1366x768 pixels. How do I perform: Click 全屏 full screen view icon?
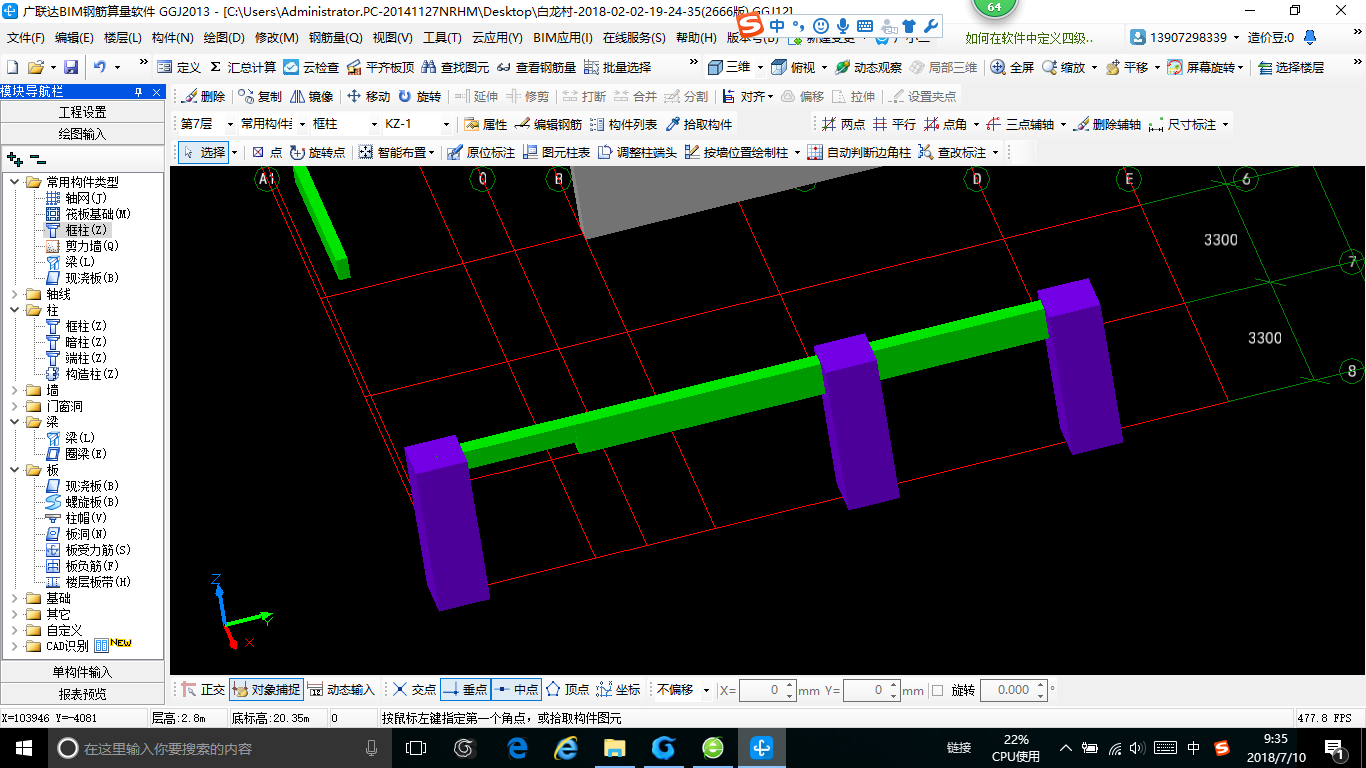tap(1012, 67)
